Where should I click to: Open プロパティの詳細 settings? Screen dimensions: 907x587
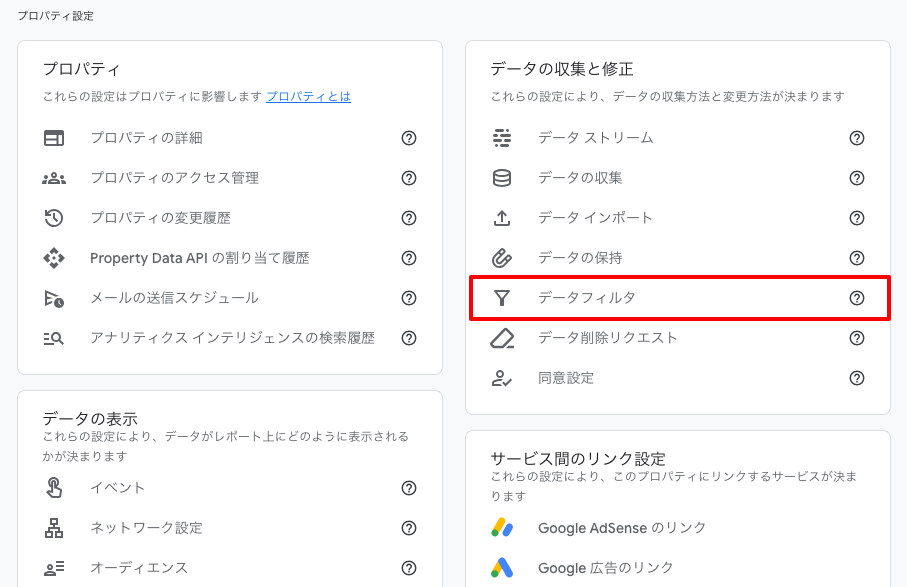click(146, 138)
